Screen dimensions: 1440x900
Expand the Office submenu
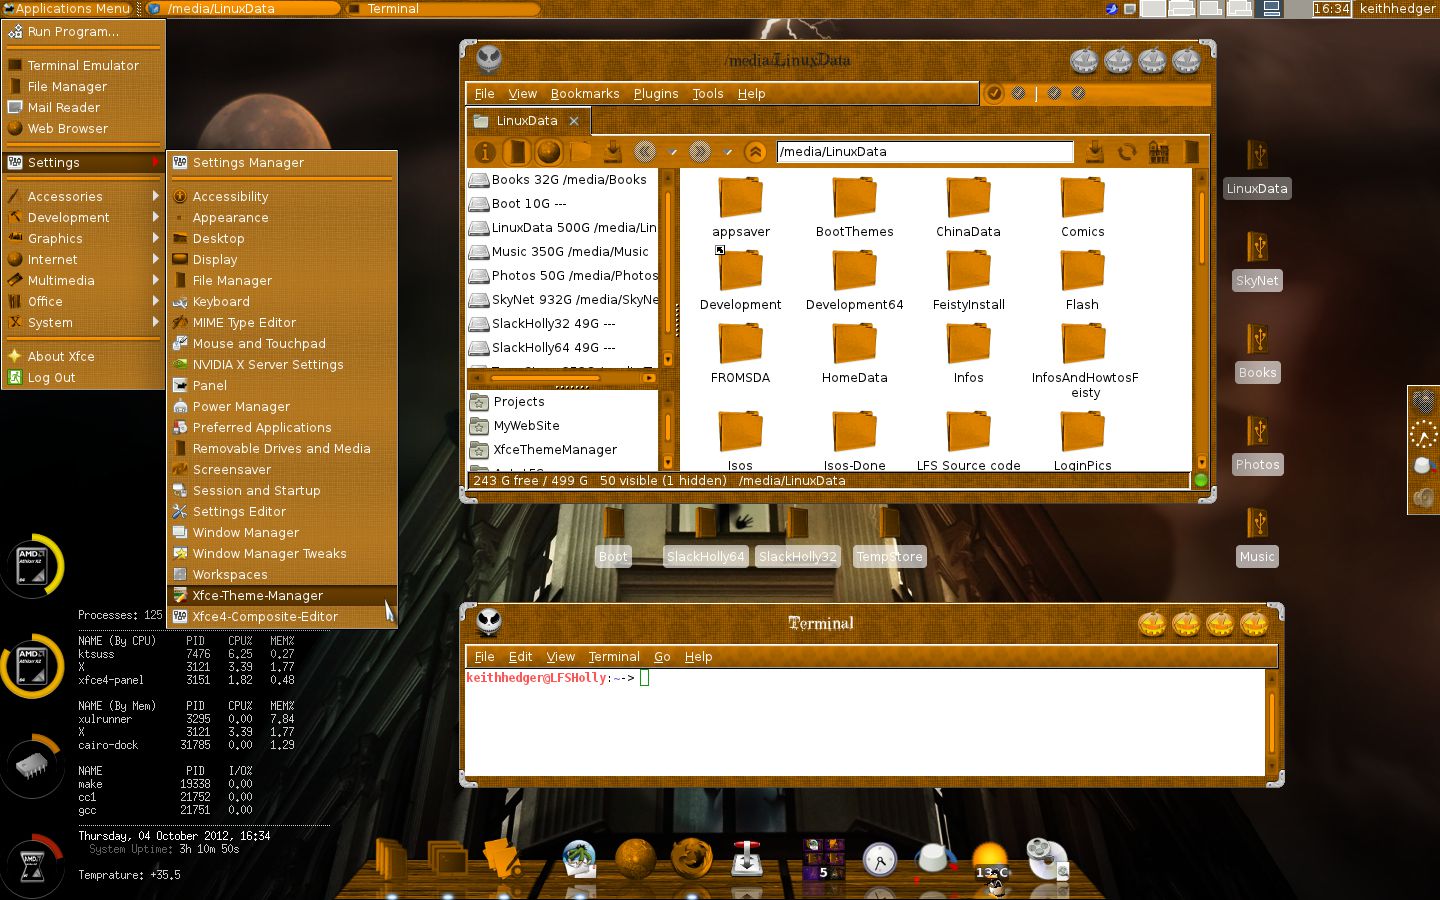point(83,301)
